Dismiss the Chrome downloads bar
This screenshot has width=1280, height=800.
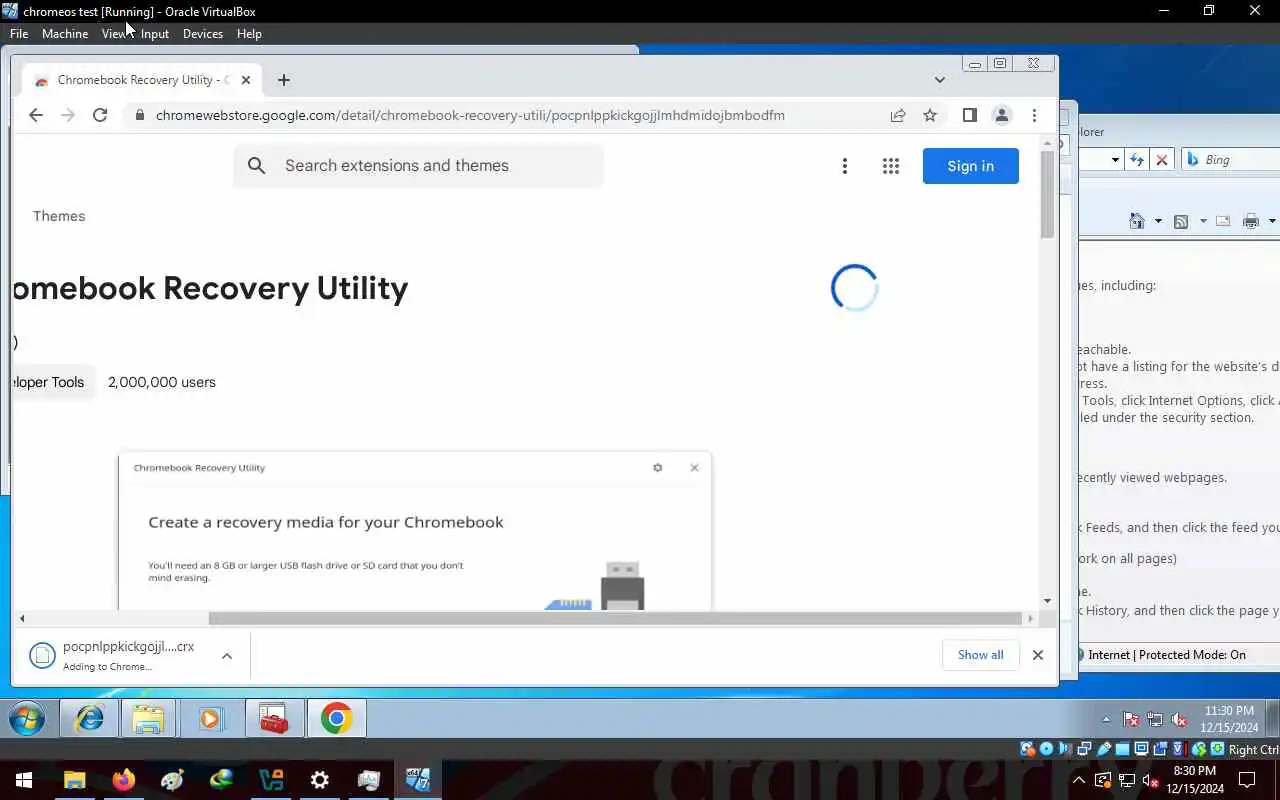(1038, 655)
